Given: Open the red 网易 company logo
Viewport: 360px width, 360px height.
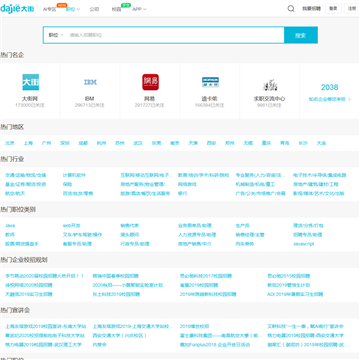Looking at the screenshot, I should 150,82.
